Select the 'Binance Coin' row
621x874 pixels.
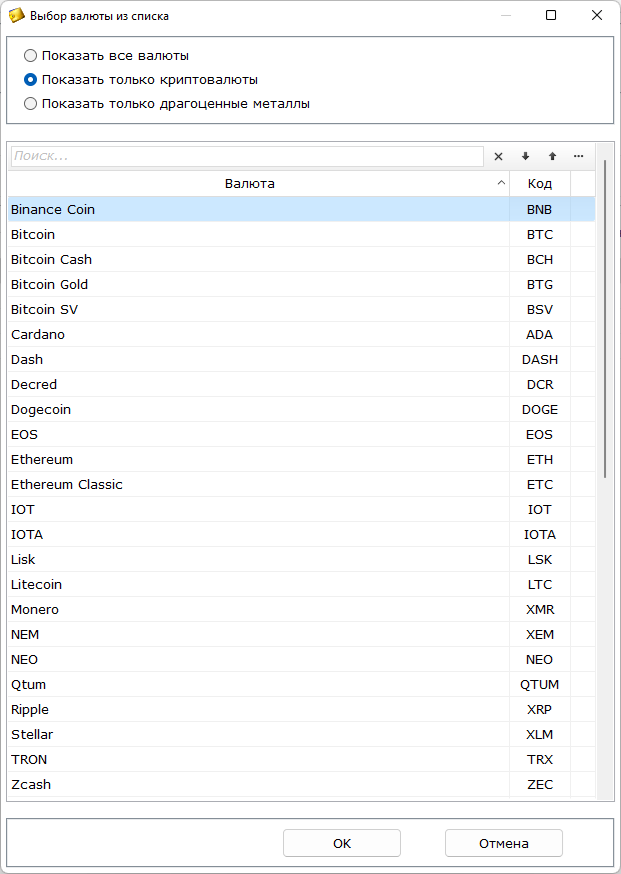pos(302,210)
